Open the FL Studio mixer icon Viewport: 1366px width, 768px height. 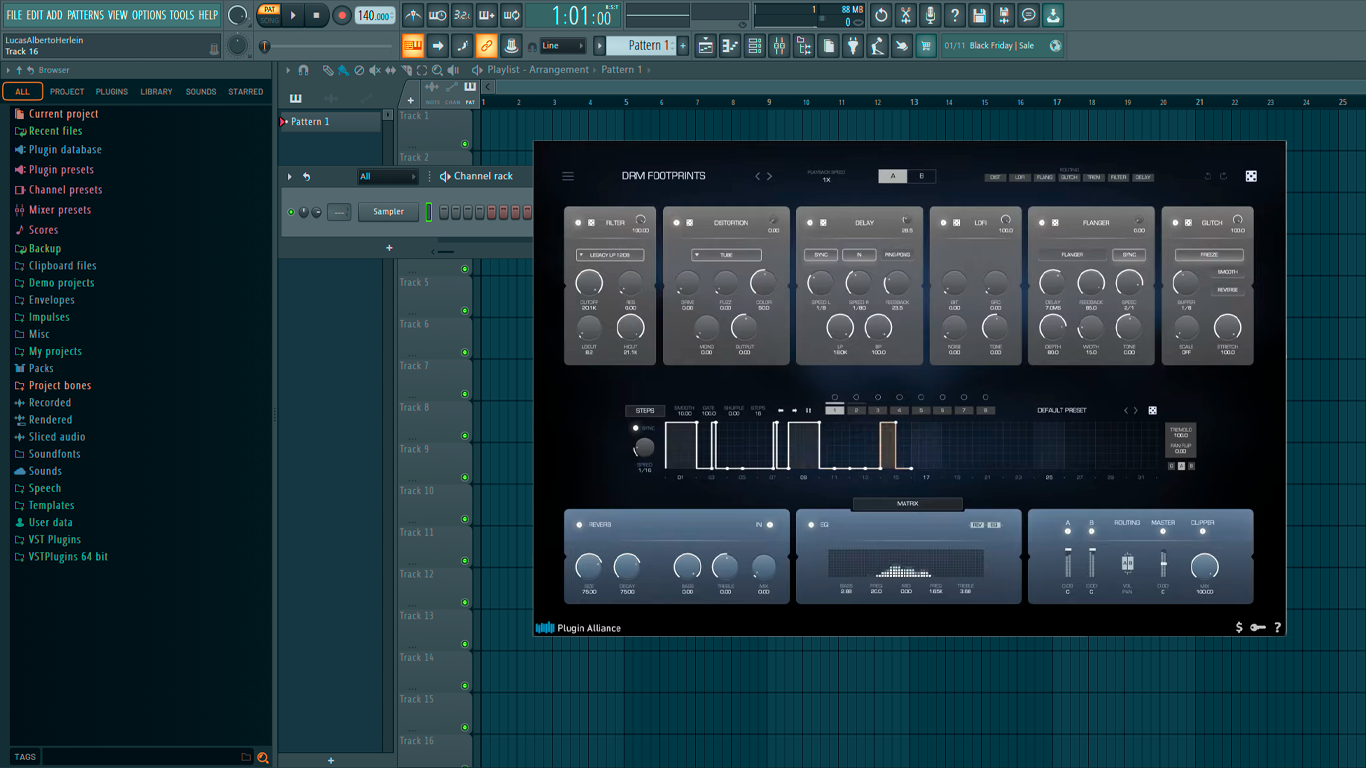pos(779,45)
